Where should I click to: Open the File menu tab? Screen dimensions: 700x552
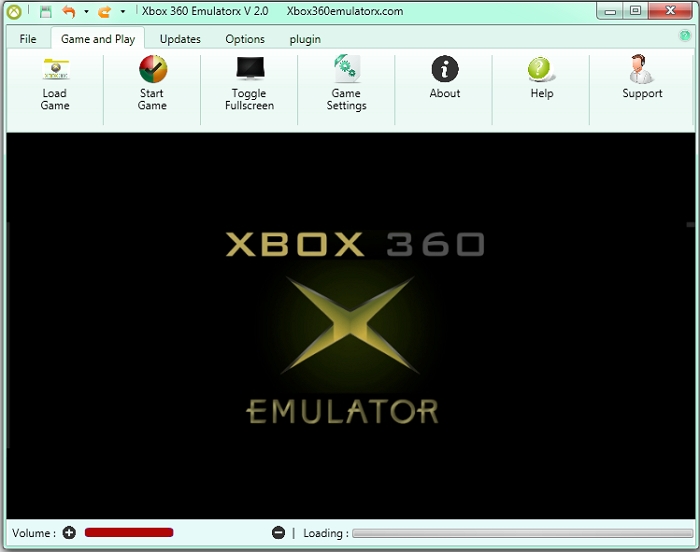click(x=28, y=39)
